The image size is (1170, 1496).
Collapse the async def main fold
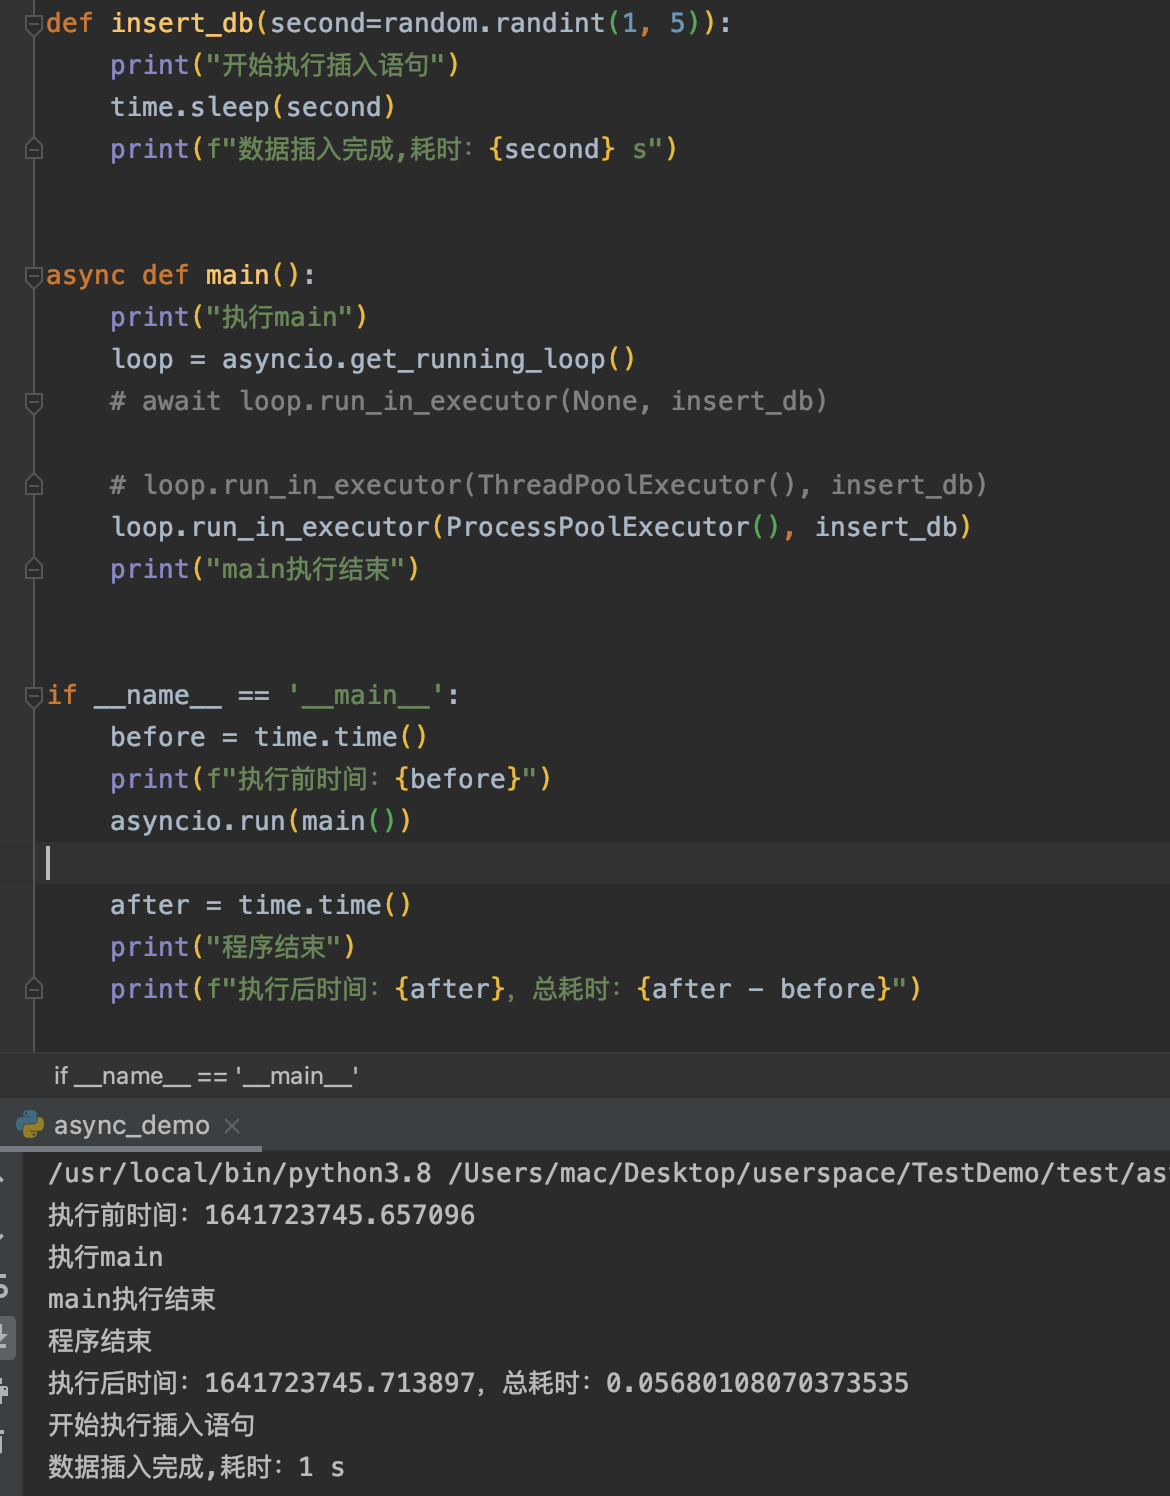pos(34,276)
